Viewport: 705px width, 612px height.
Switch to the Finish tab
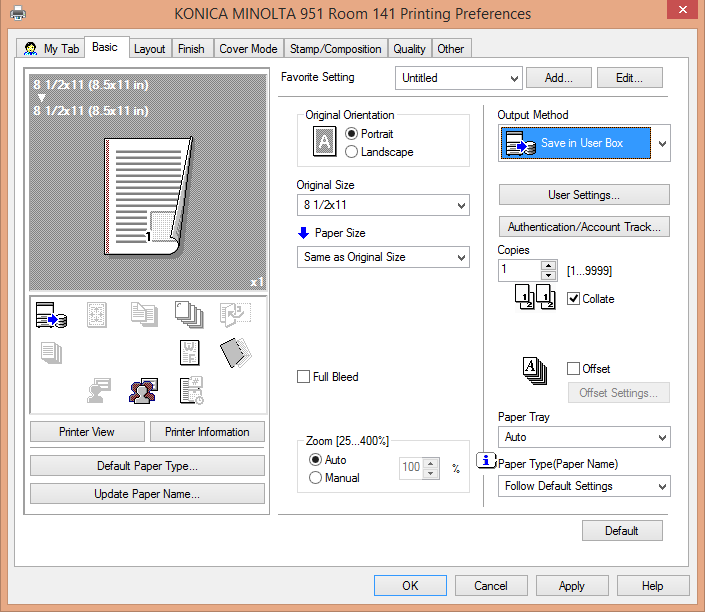(191, 49)
